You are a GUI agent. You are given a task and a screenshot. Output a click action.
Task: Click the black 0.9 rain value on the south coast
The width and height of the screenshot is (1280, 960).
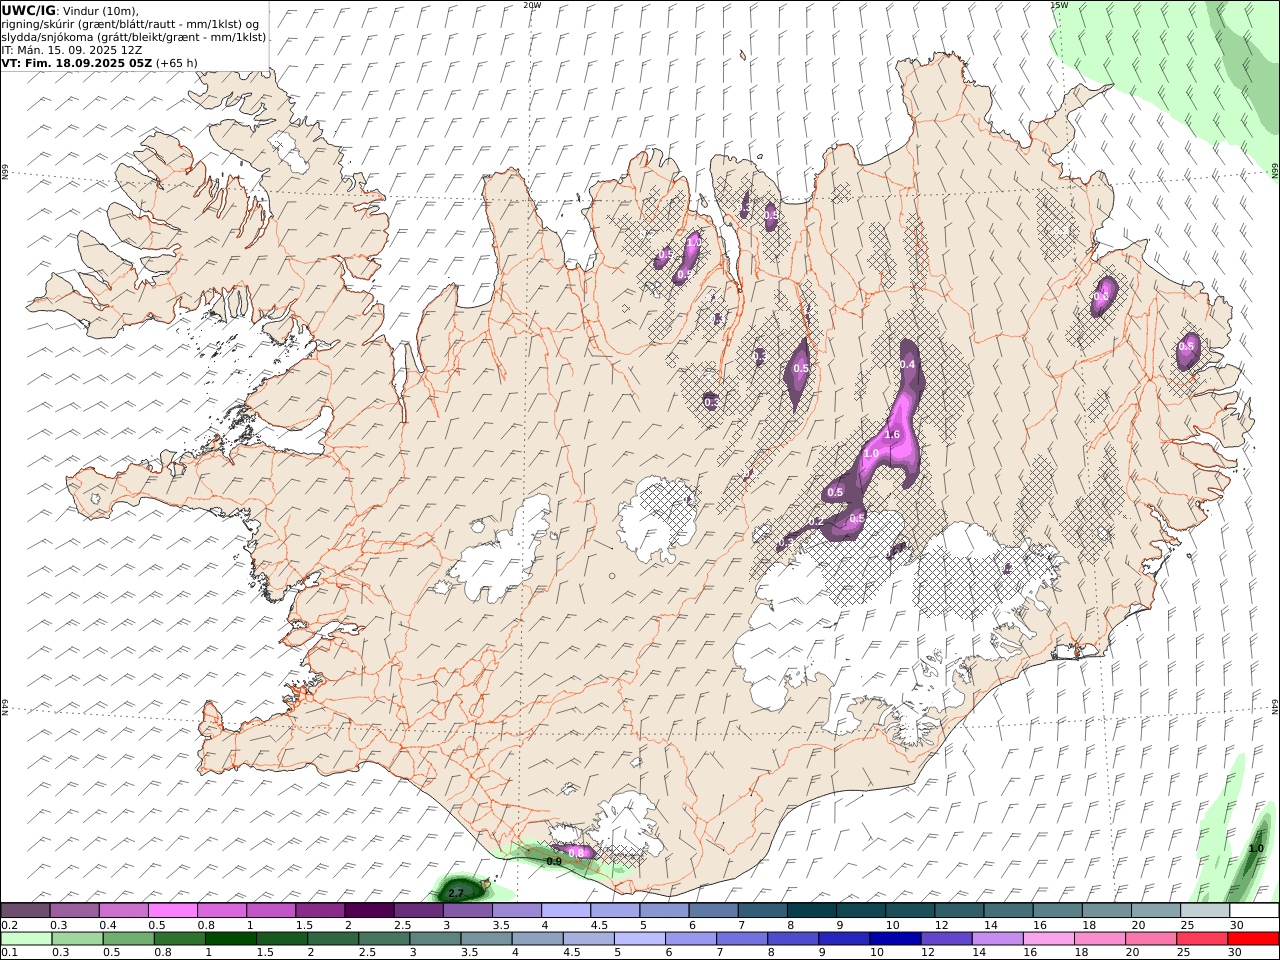pos(554,860)
